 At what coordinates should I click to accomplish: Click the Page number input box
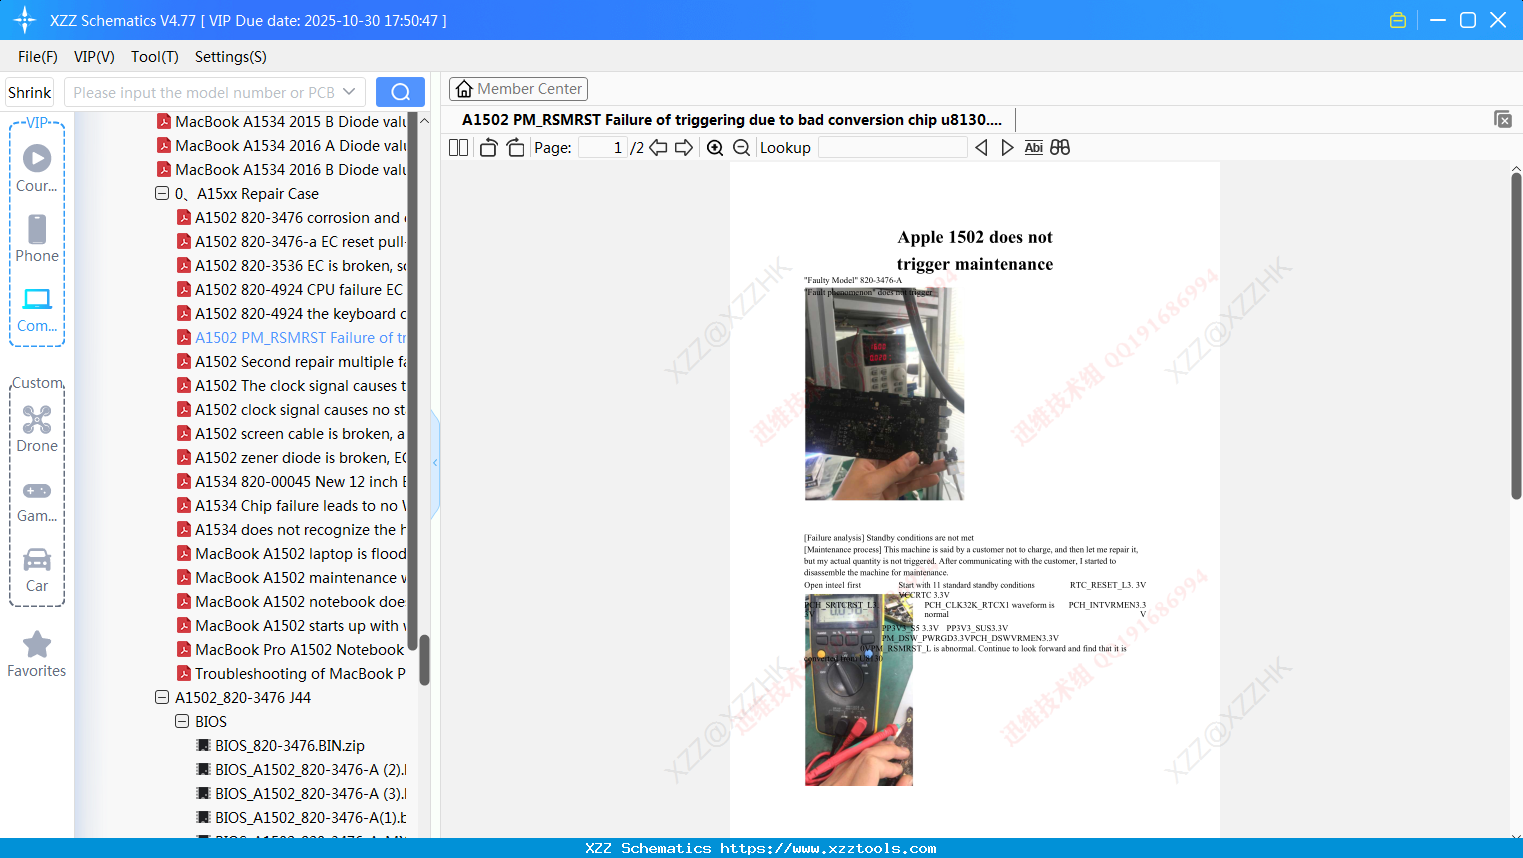(x=603, y=148)
